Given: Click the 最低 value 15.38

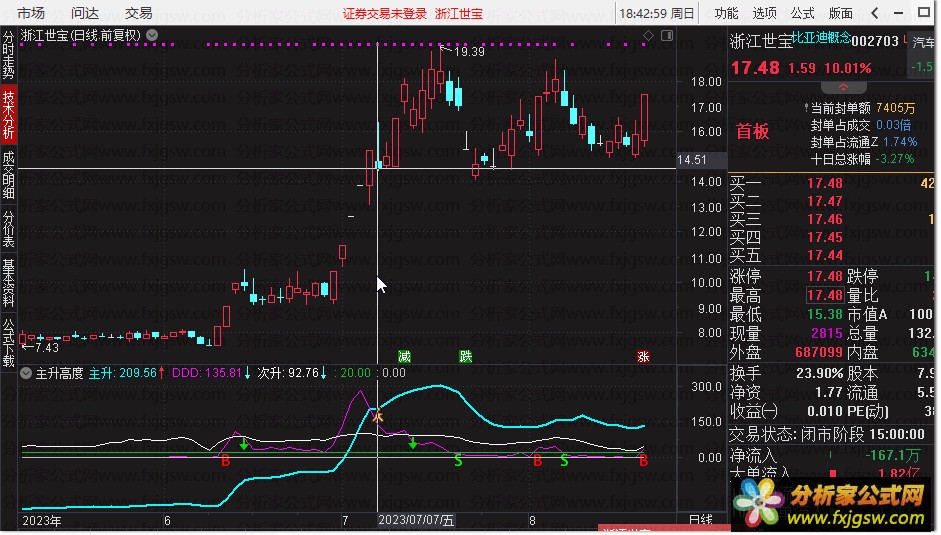Looking at the screenshot, I should tap(825, 314).
